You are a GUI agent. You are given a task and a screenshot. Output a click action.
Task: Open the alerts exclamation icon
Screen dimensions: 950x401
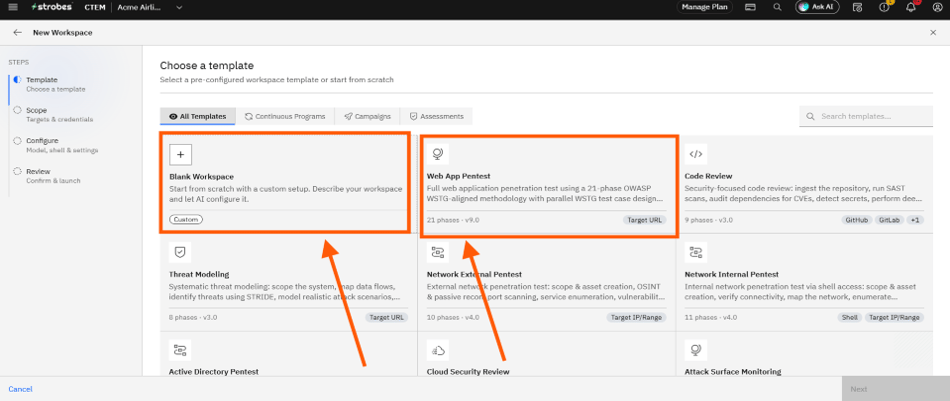884,7
